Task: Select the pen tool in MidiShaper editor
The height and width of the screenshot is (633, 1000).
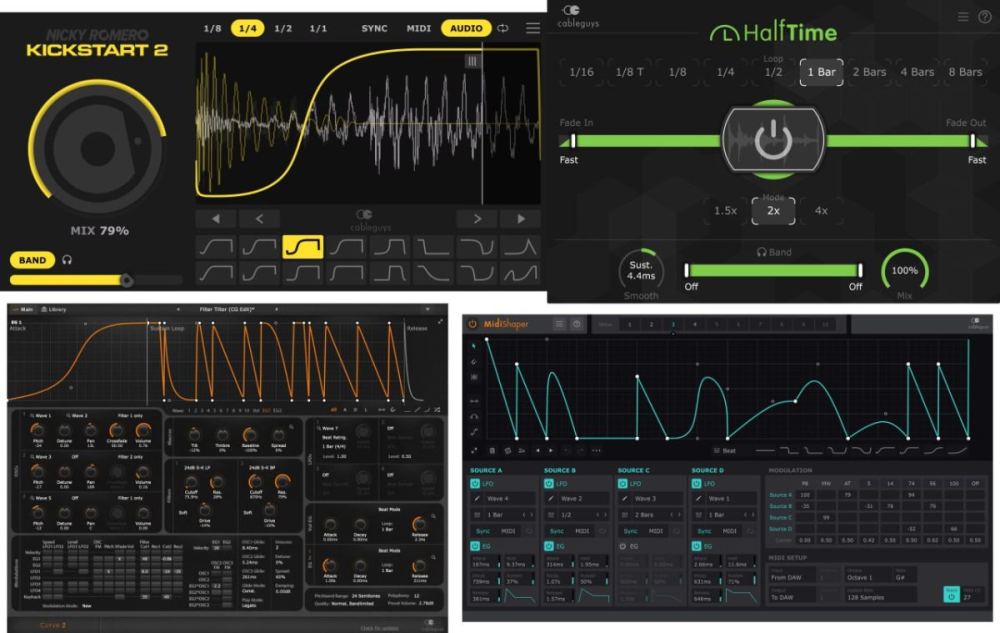Action: pos(474,361)
